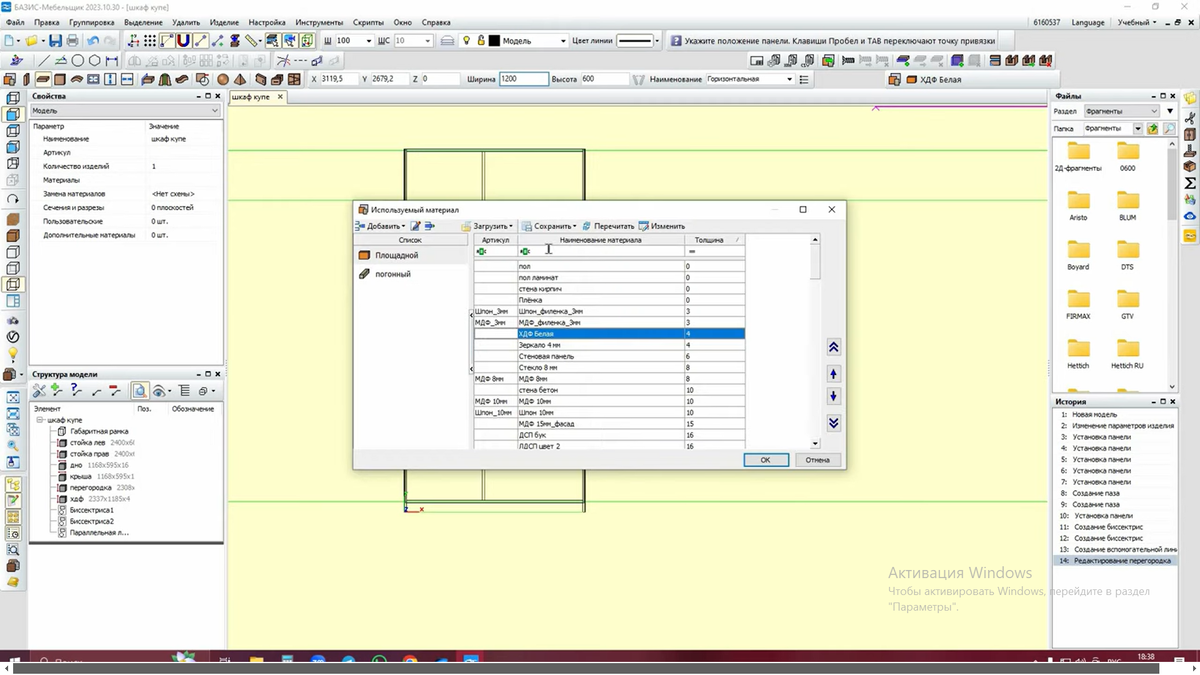Select перегородка in the model structure
This screenshot has height=675, width=1200.
(90, 487)
